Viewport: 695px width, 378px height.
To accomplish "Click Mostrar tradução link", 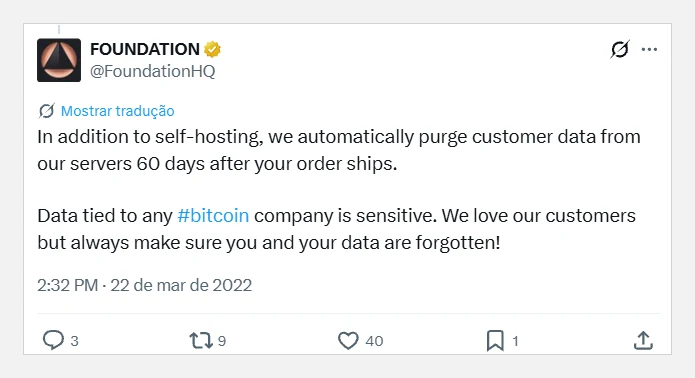I will [x=117, y=111].
